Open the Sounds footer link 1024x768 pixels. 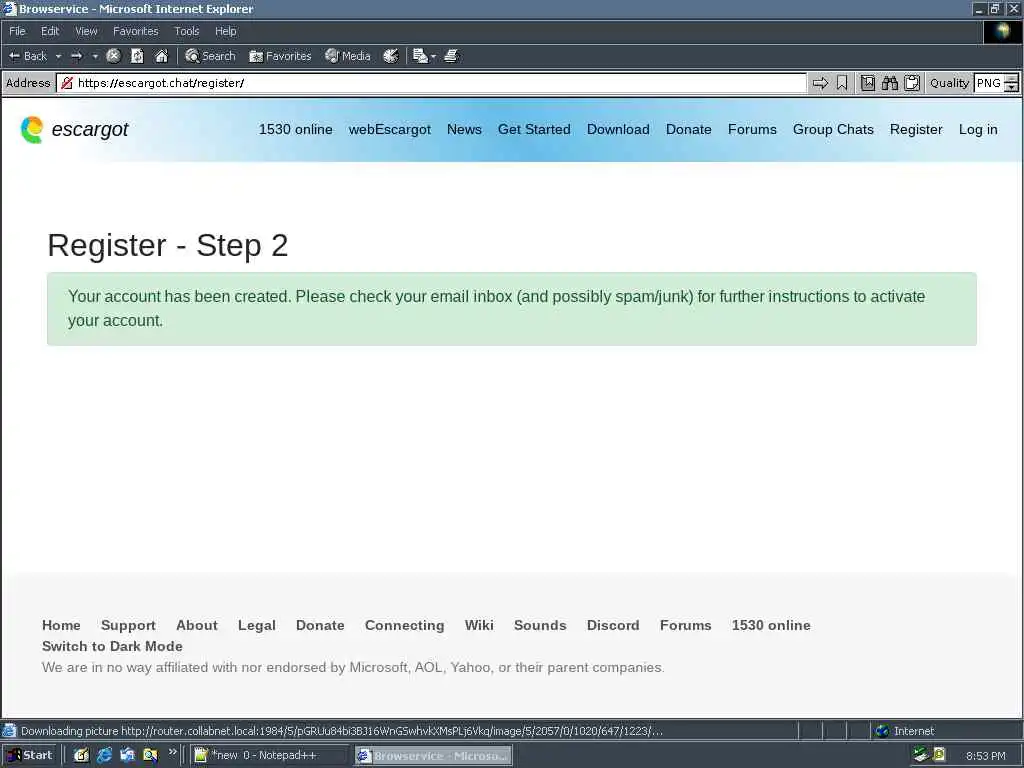540,625
